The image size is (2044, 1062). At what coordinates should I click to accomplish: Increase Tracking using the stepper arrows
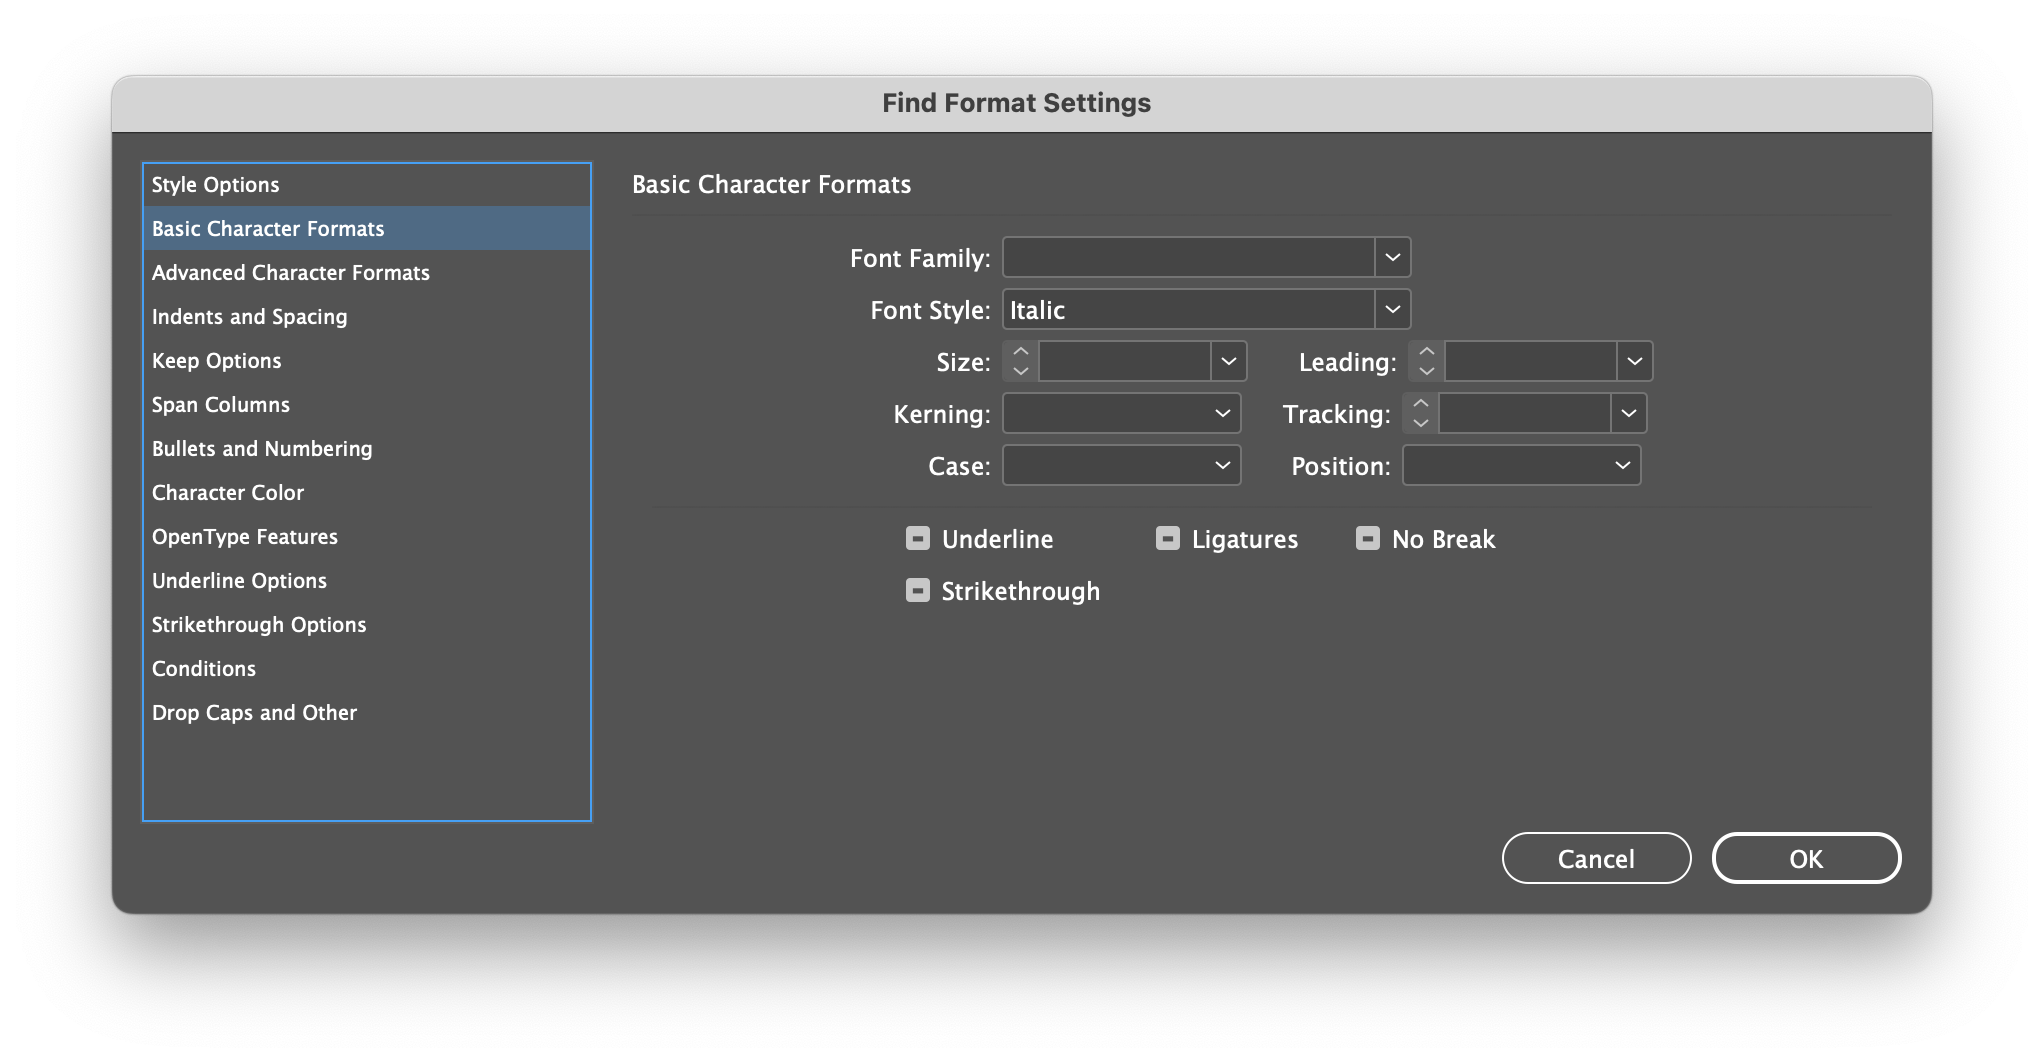(1421, 405)
